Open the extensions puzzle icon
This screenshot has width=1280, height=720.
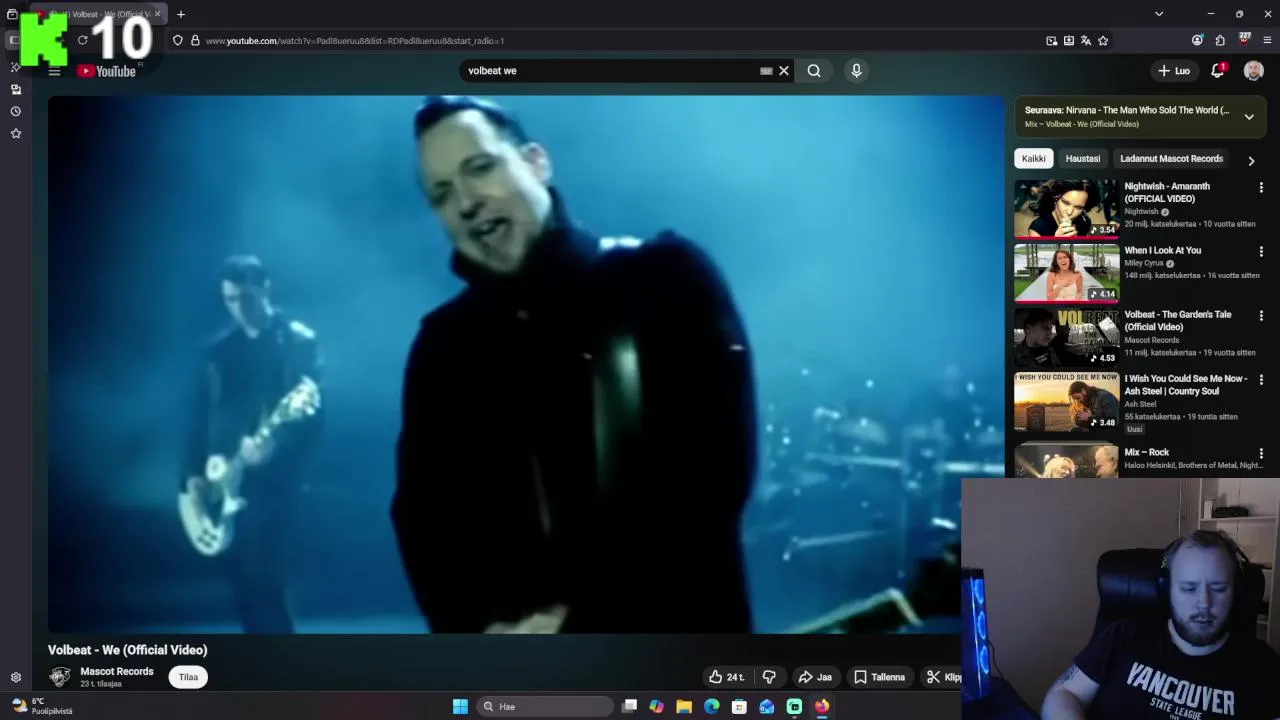(x=1220, y=41)
